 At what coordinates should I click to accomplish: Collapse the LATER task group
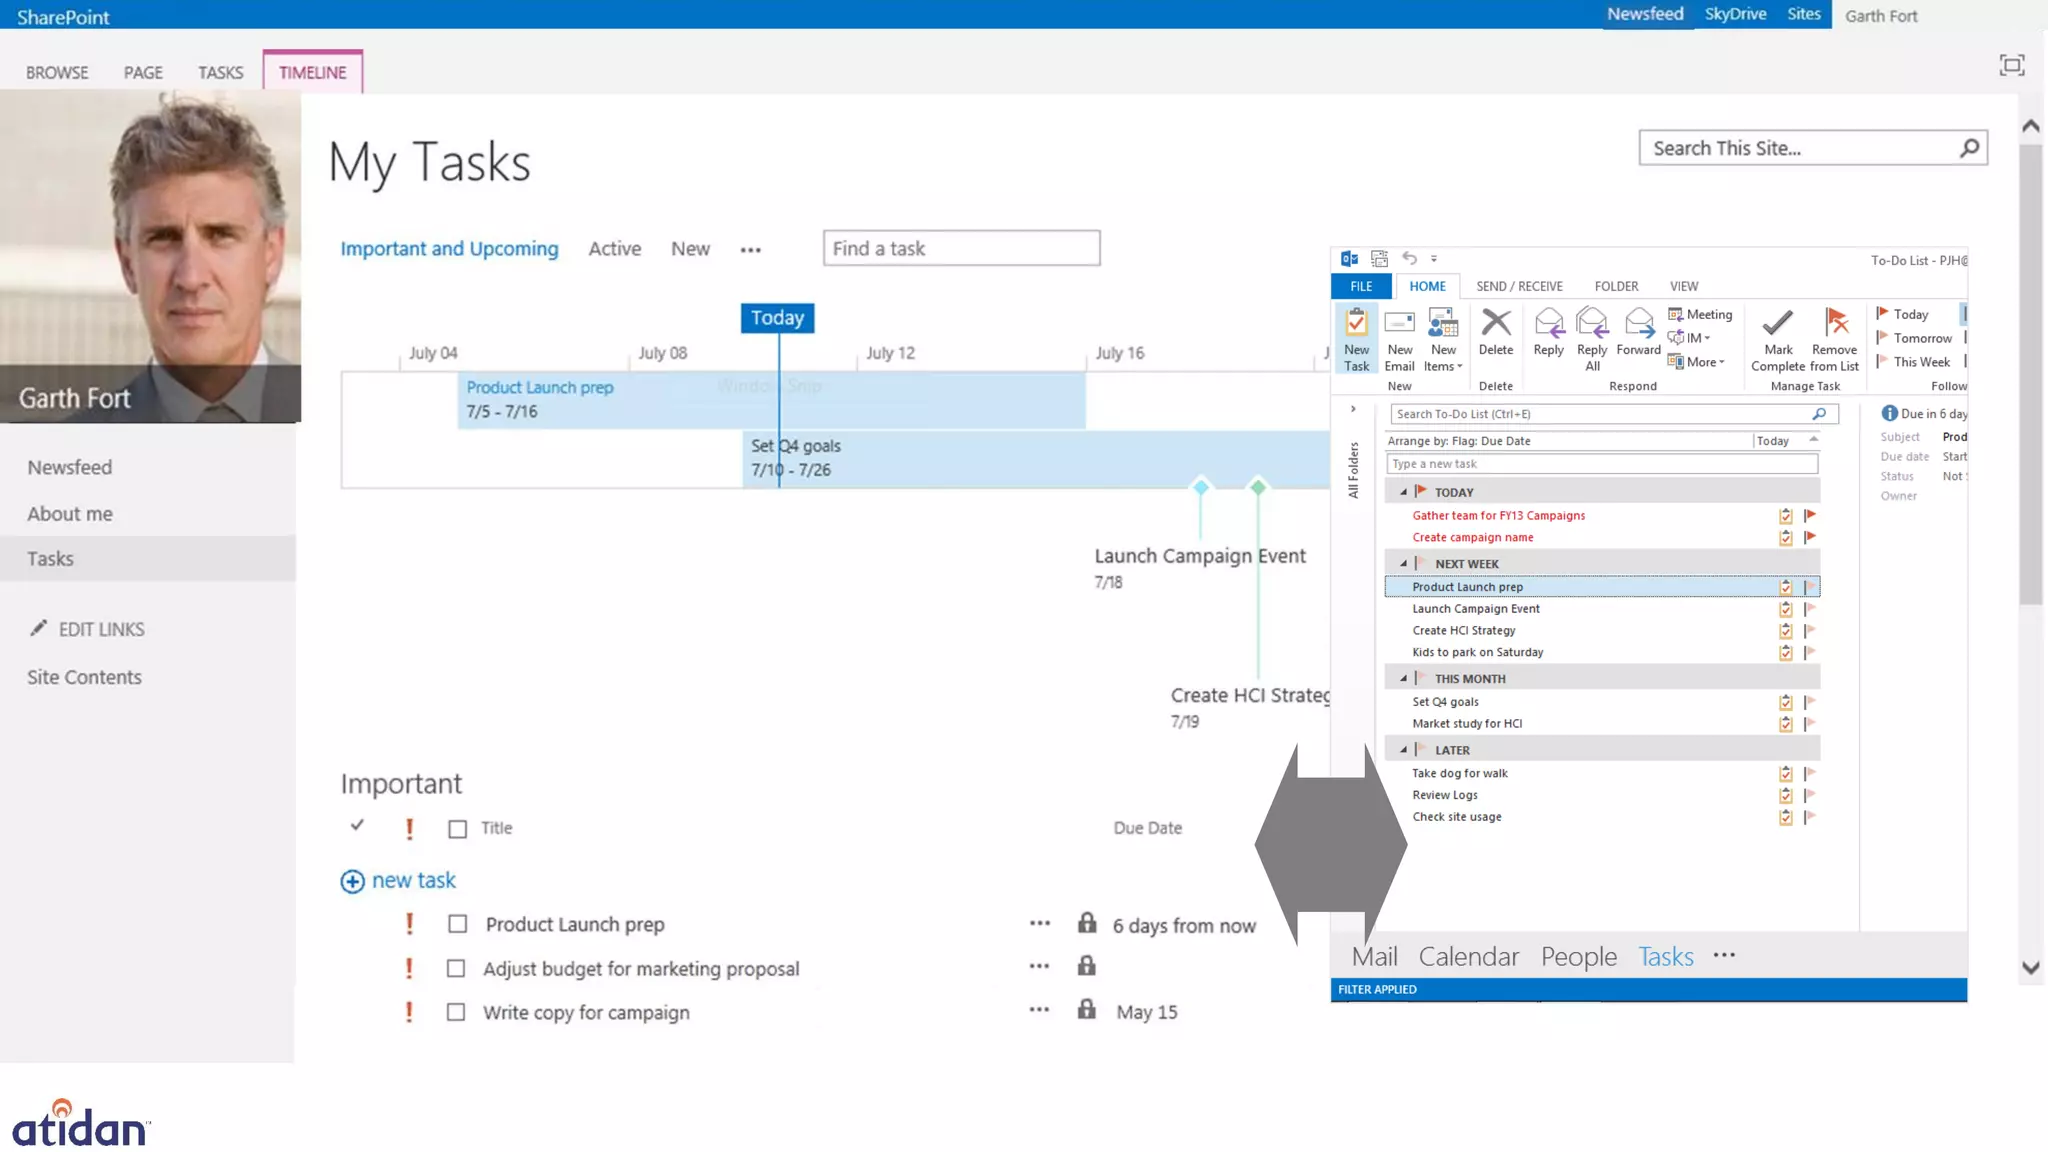tap(1403, 750)
